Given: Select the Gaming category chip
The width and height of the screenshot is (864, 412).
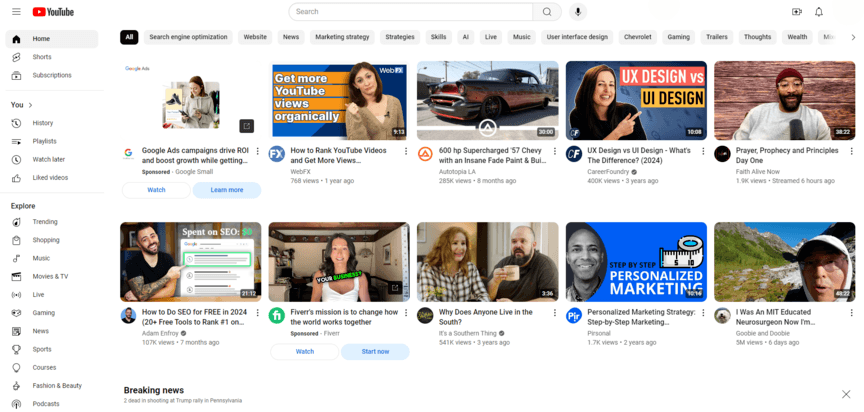Looking at the screenshot, I should (679, 37).
